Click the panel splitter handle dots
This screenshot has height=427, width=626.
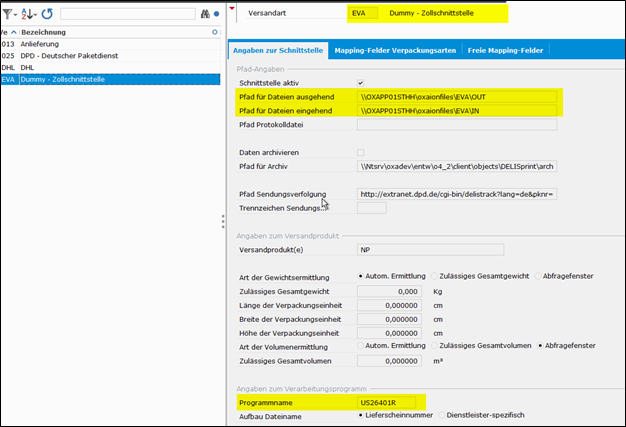point(222,220)
